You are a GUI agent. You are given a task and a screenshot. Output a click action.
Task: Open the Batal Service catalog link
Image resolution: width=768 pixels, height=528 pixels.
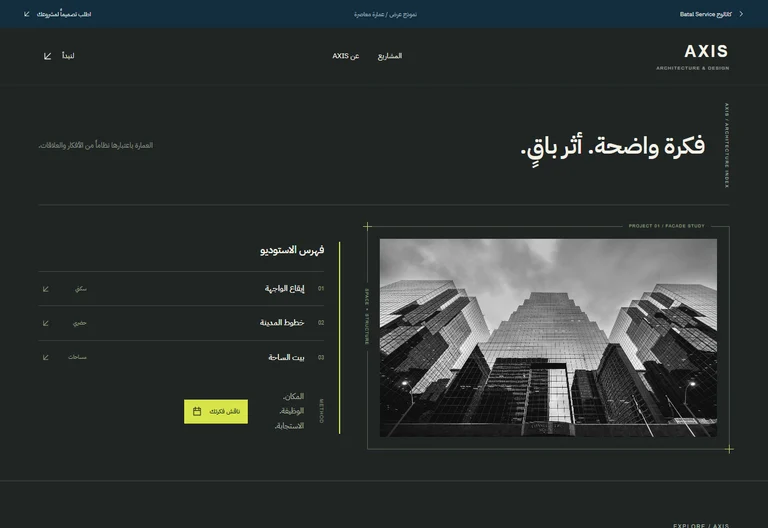705,14
